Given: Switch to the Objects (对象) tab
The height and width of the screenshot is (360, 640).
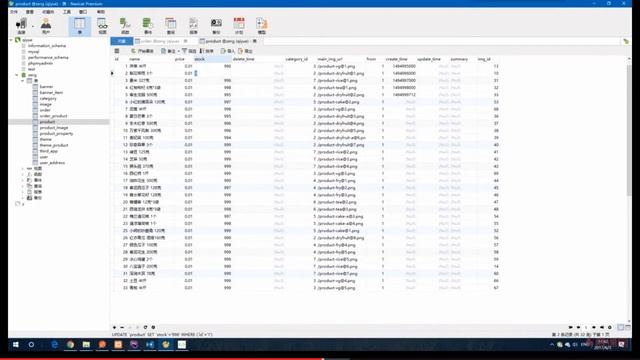Looking at the screenshot, I should [122, 41].
